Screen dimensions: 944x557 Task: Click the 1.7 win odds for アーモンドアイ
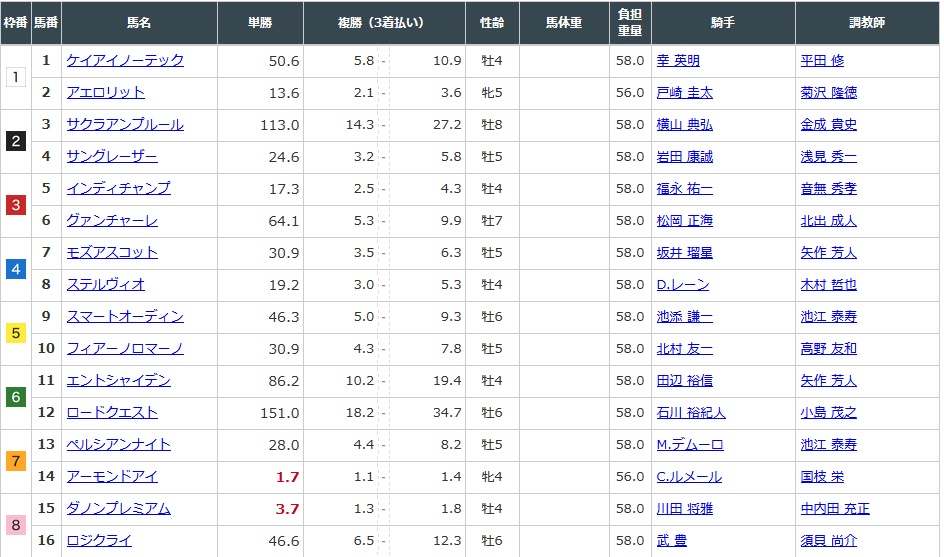(x=287, y=477)
